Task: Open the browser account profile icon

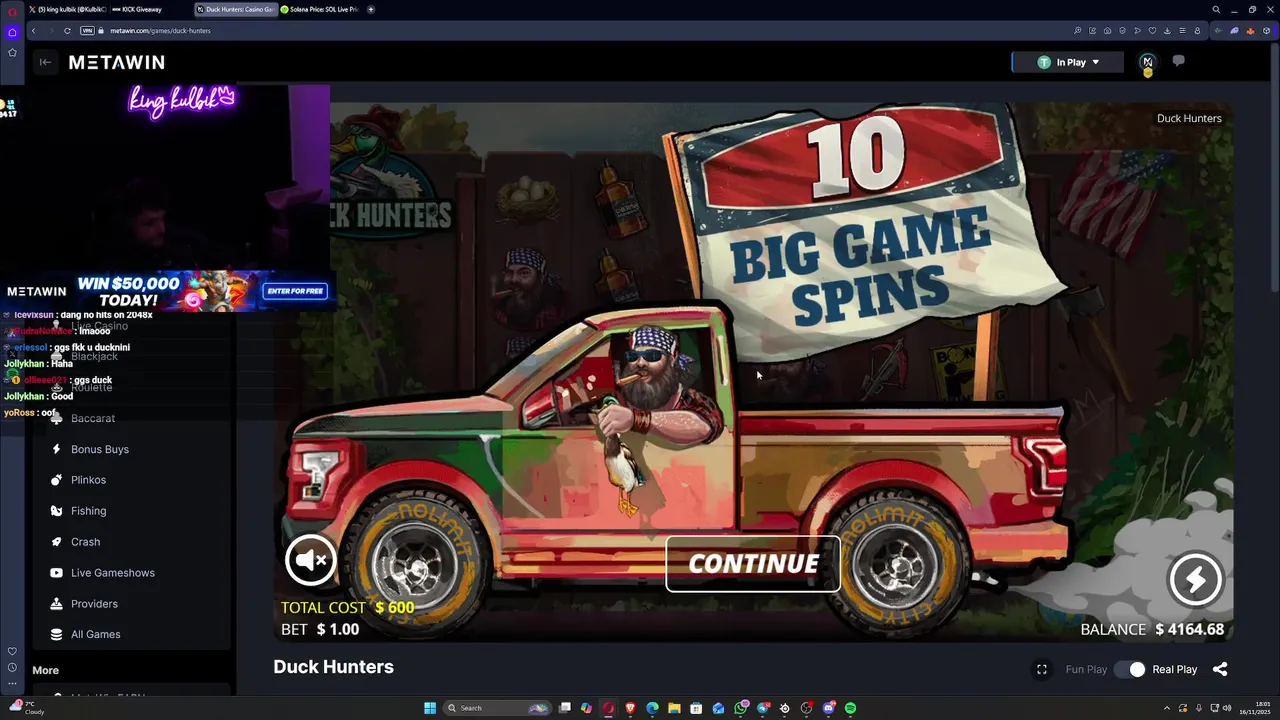Action: point(1197,31)
